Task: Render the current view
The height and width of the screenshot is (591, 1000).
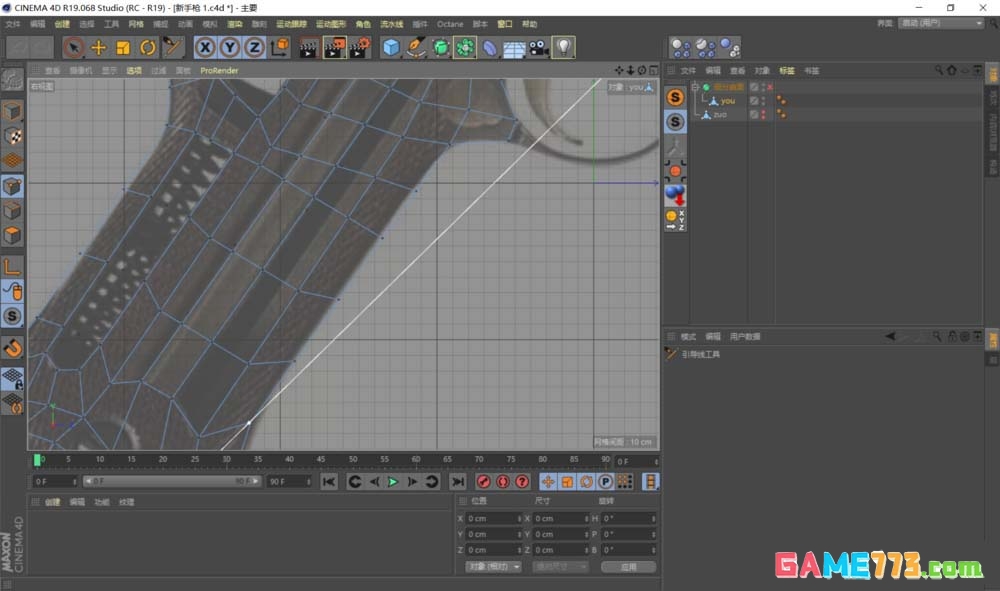Action: pos(306,47)
